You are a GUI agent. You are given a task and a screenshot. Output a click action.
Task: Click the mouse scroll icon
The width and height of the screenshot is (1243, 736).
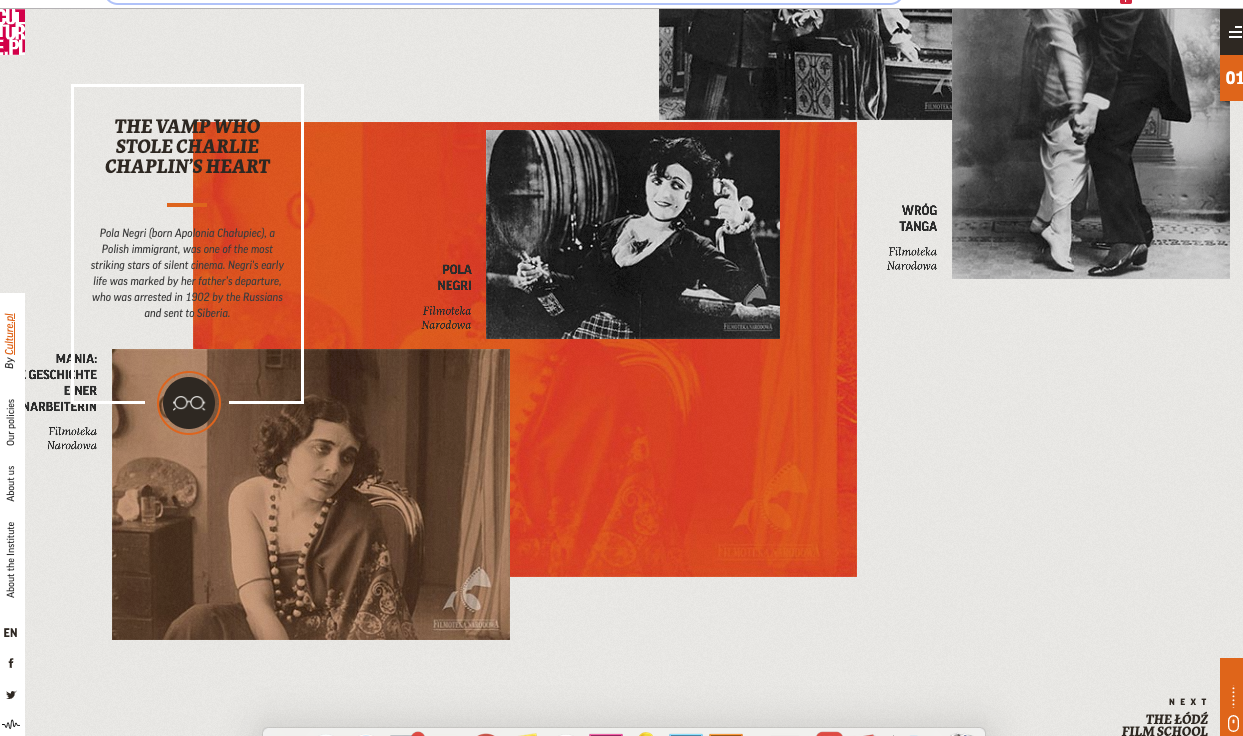(1232, 723)
